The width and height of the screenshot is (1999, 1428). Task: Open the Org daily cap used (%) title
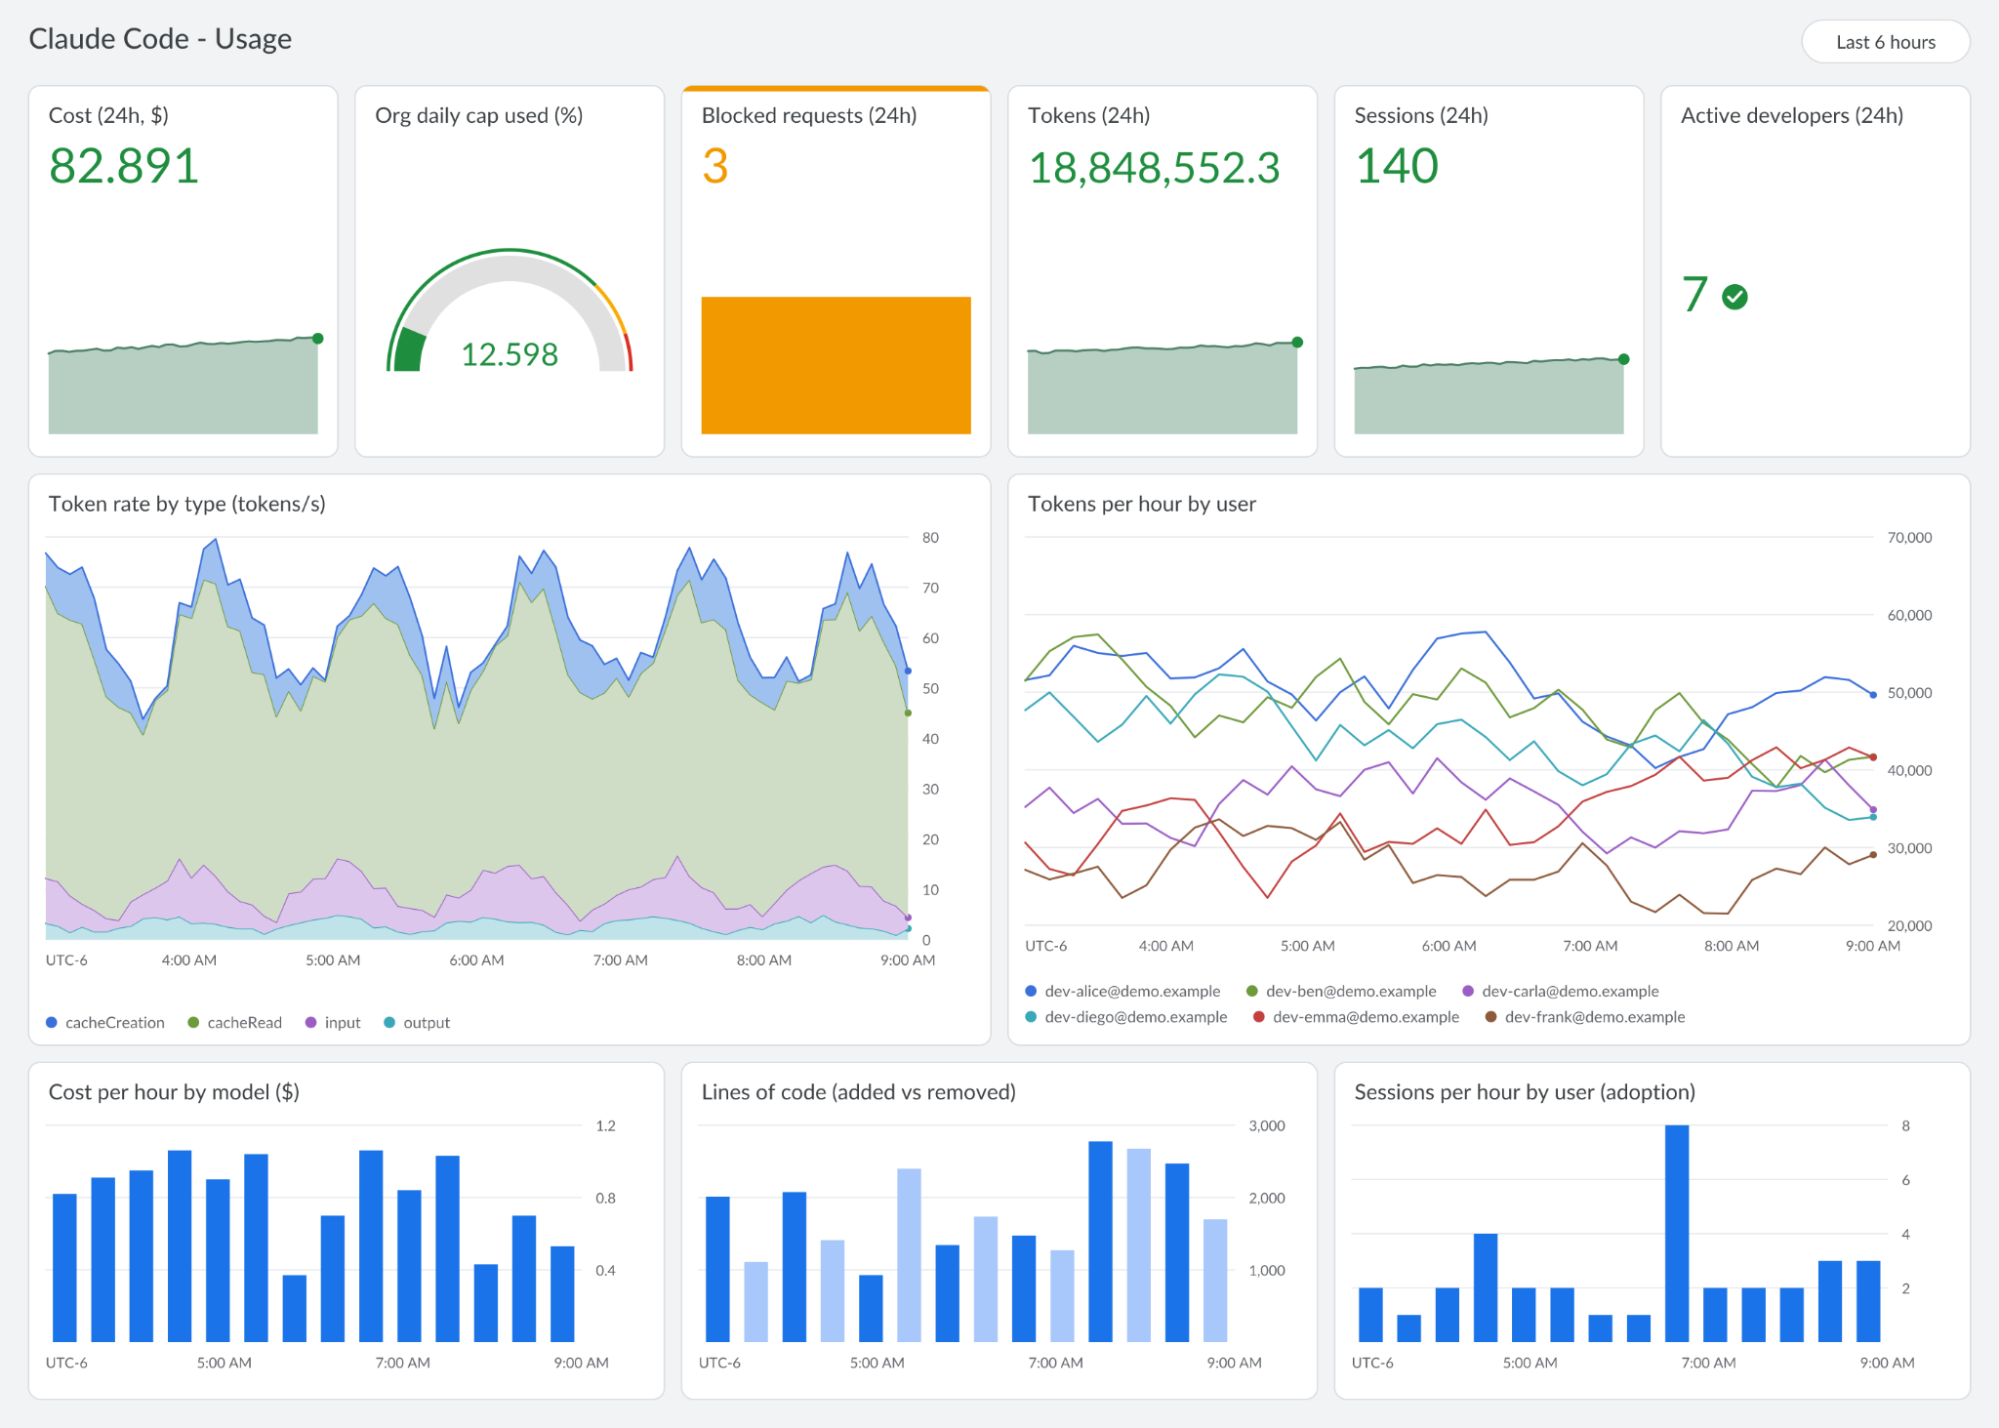click(479, 115)
